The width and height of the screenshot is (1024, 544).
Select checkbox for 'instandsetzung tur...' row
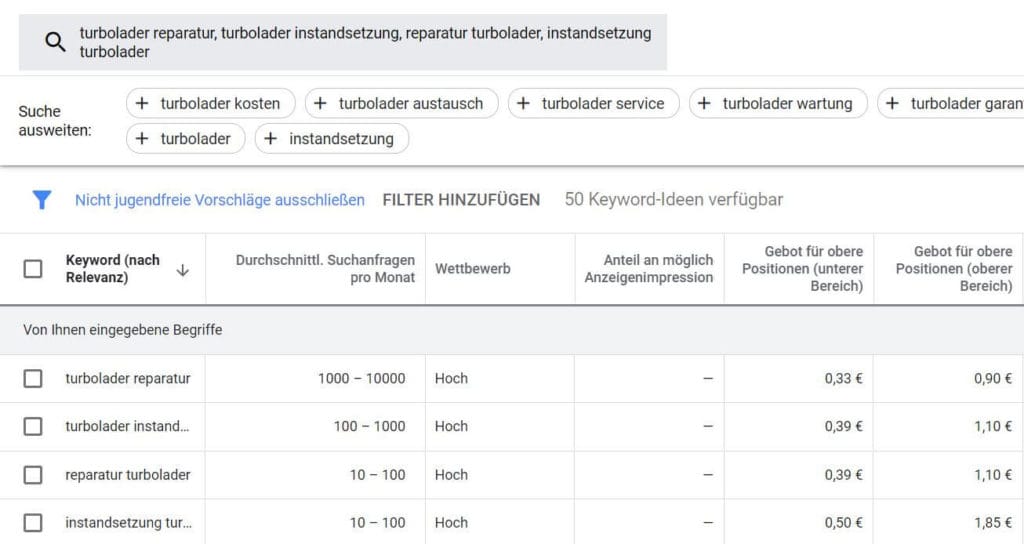33,522
